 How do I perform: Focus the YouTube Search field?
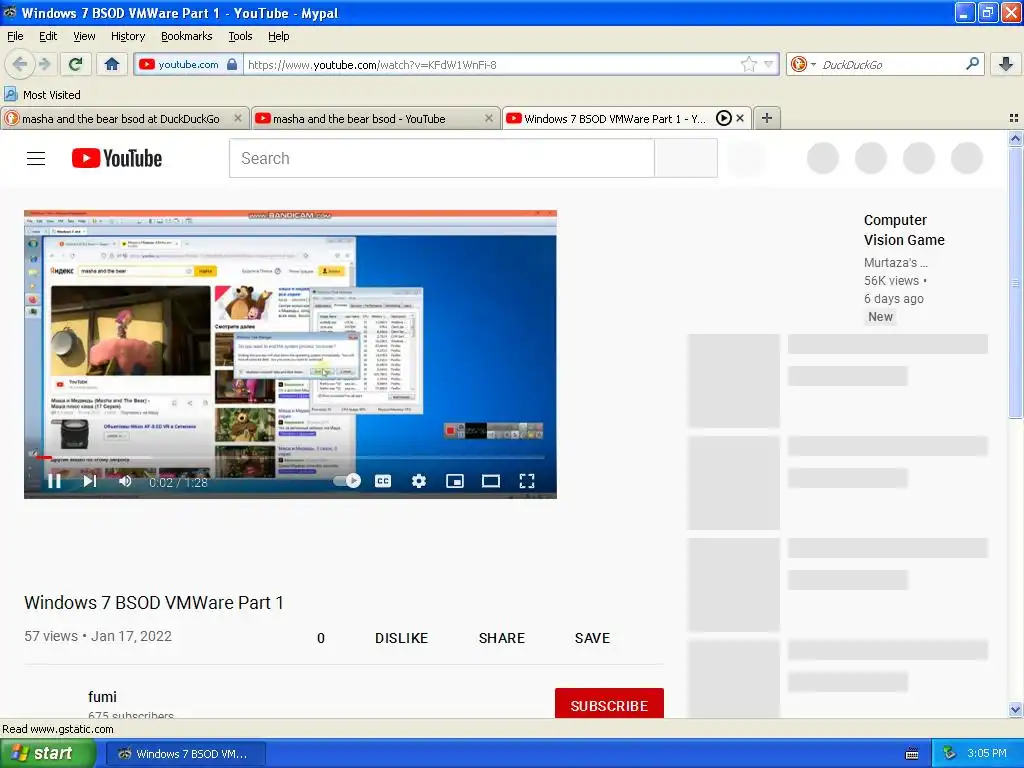(441, 158)
